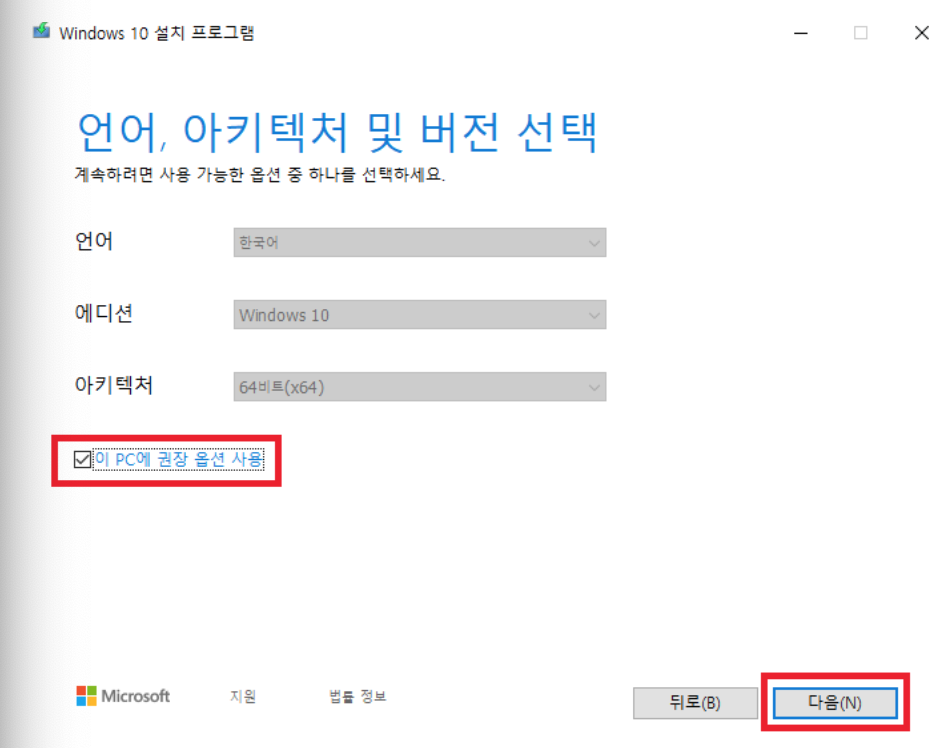Open the 에디션 dropdown showing Windows 10

pyautogui.click(x=420, y=315)
